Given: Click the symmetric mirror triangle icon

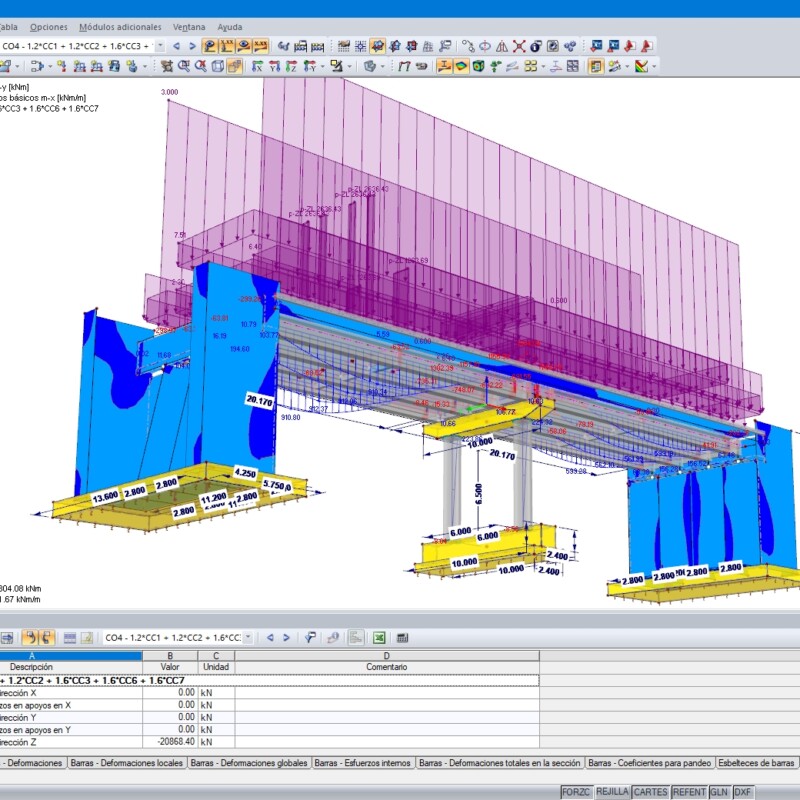Looking at the screenshot, I should click(502, 46).
